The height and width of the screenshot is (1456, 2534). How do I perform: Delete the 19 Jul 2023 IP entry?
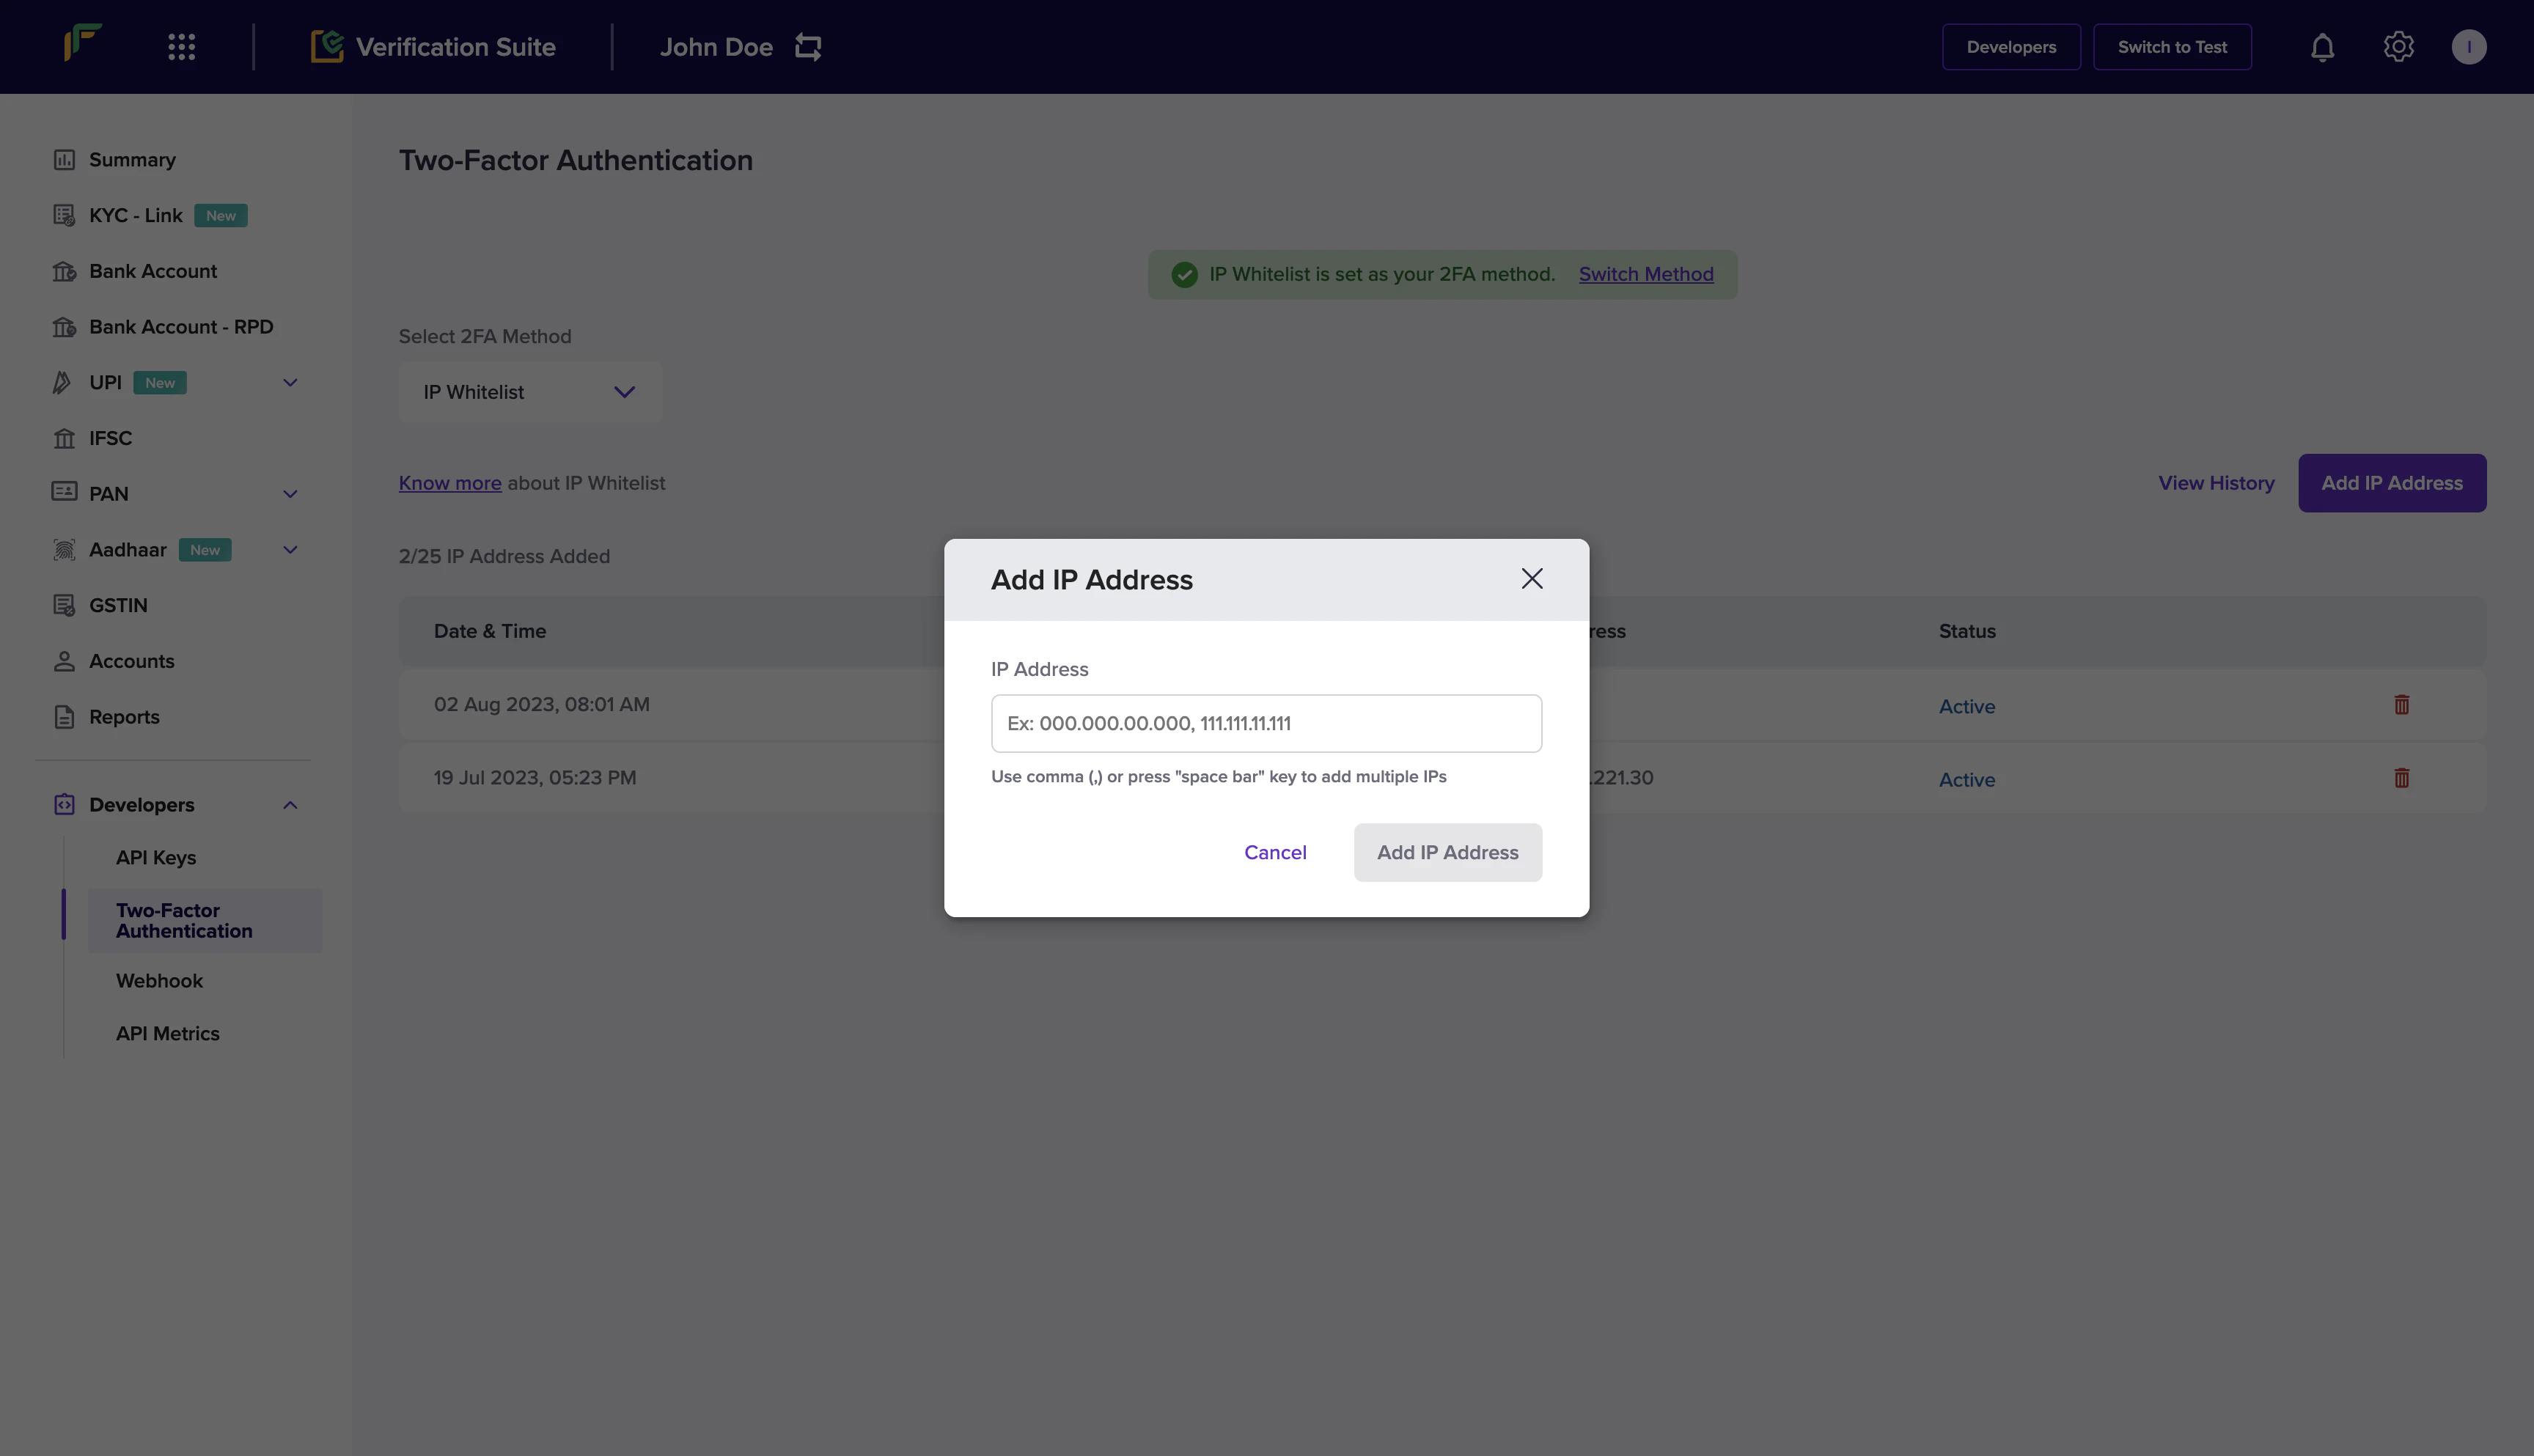[x=2401, y=778]
